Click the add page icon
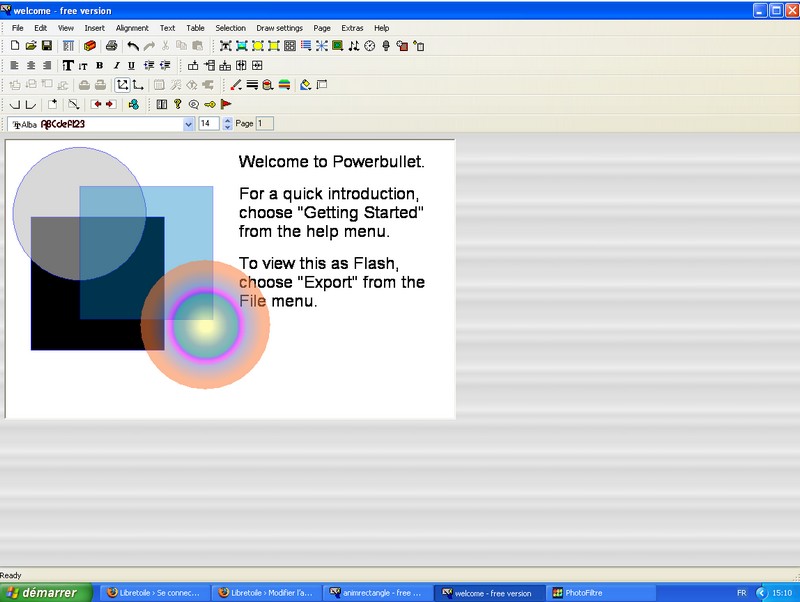 point(52,105)
